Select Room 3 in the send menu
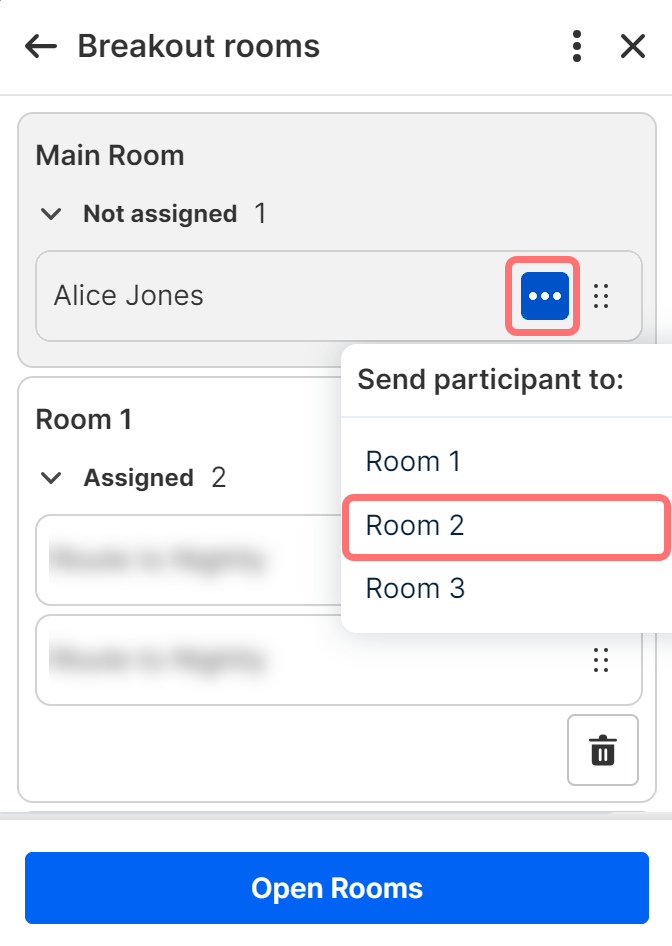 point(415,589)
